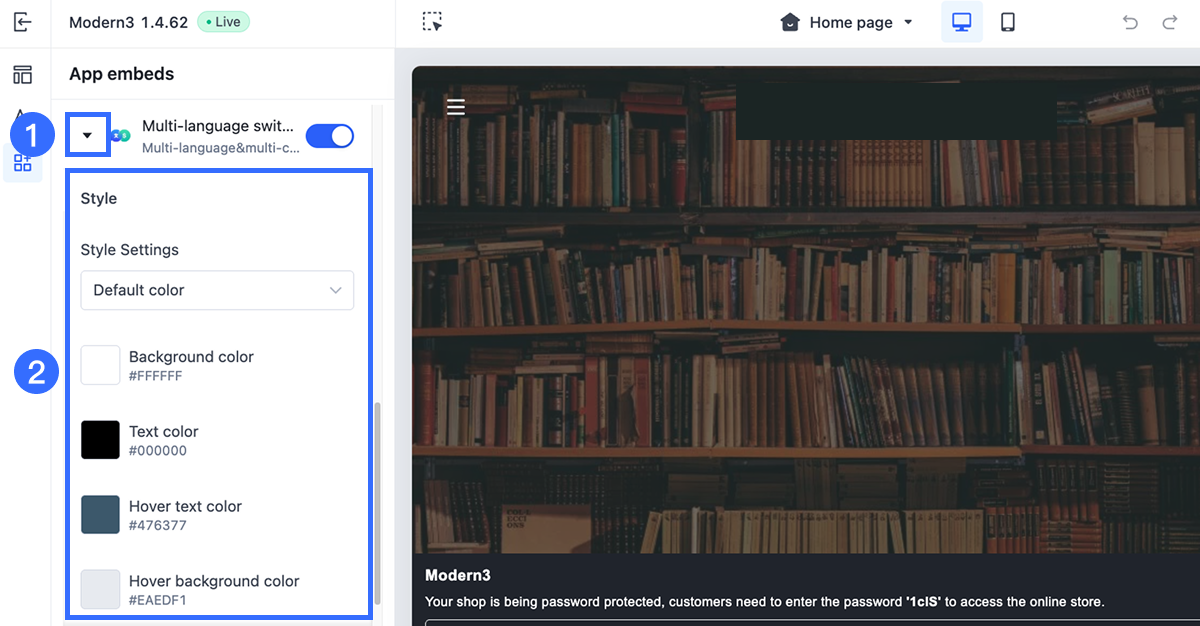Click the Modern3 store title in preview
Viewport: 1200px width, 626px height.
458,575
